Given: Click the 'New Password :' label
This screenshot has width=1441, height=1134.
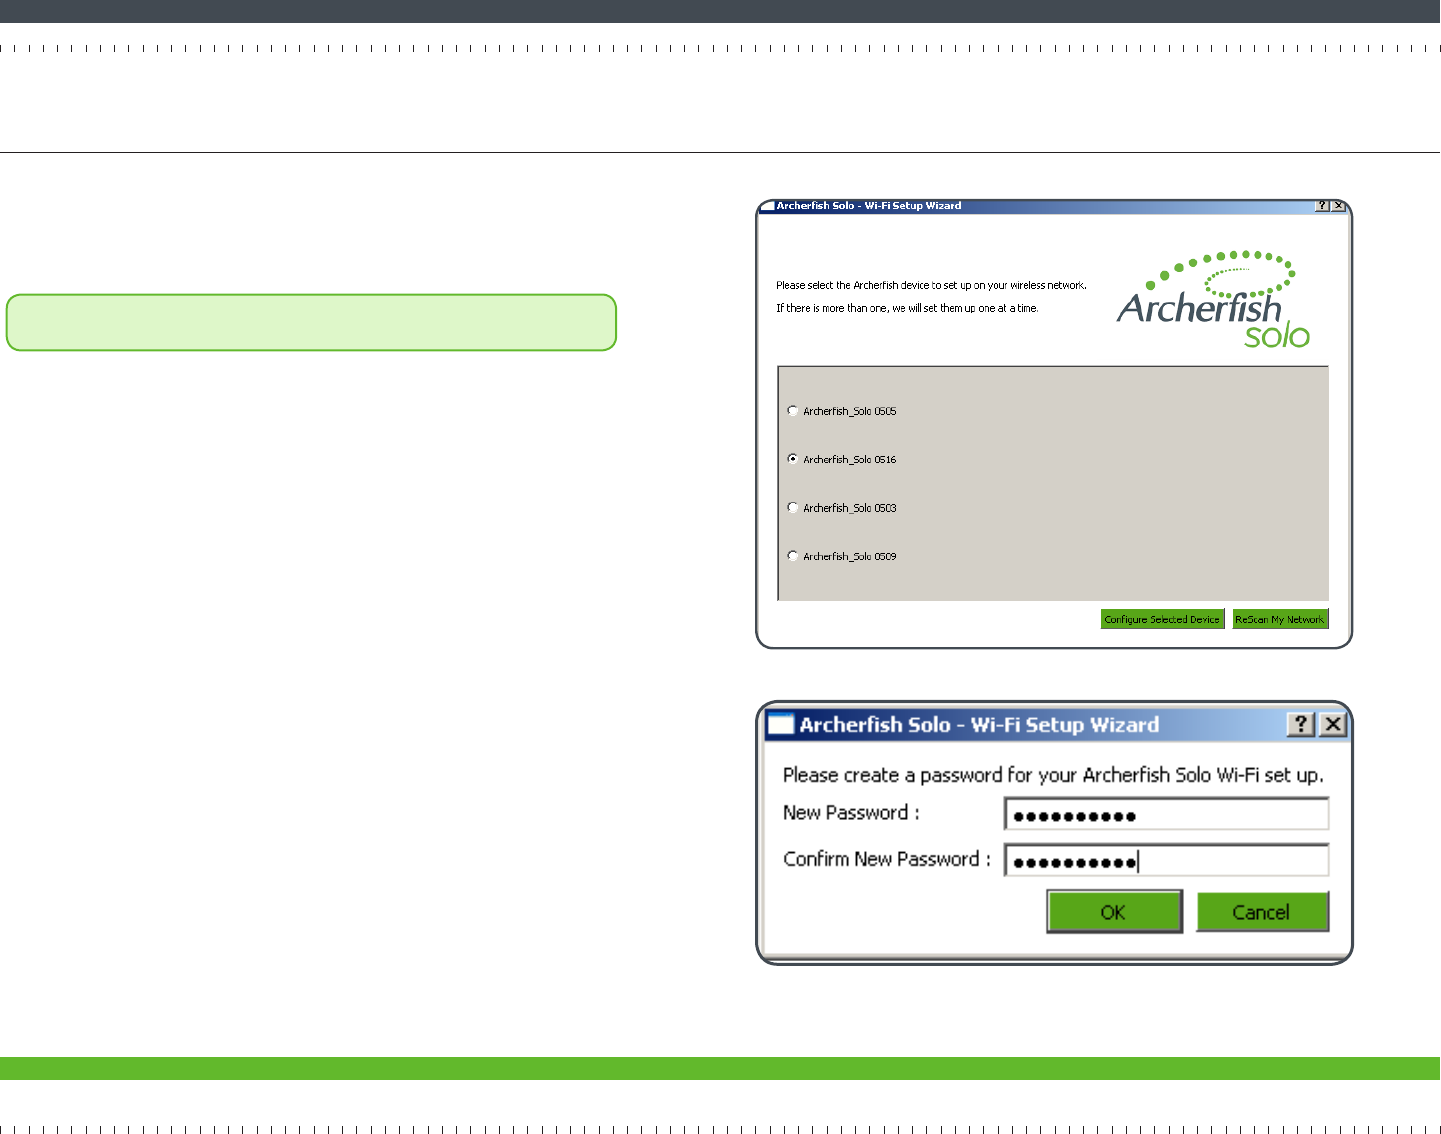Looking at the screenshot, I should [851, 813].
